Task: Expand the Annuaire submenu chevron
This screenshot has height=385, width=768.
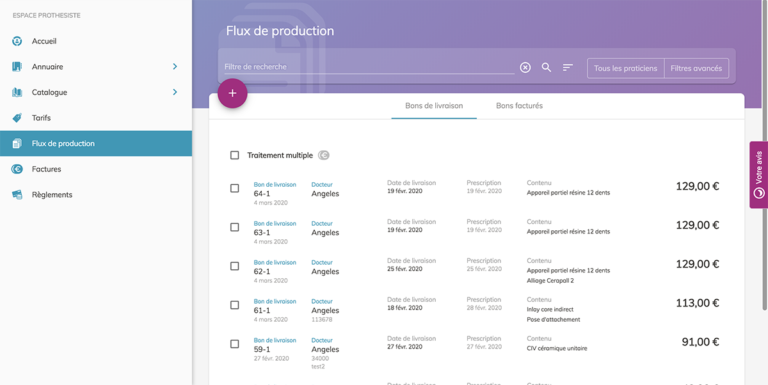Action: (175, 67)
